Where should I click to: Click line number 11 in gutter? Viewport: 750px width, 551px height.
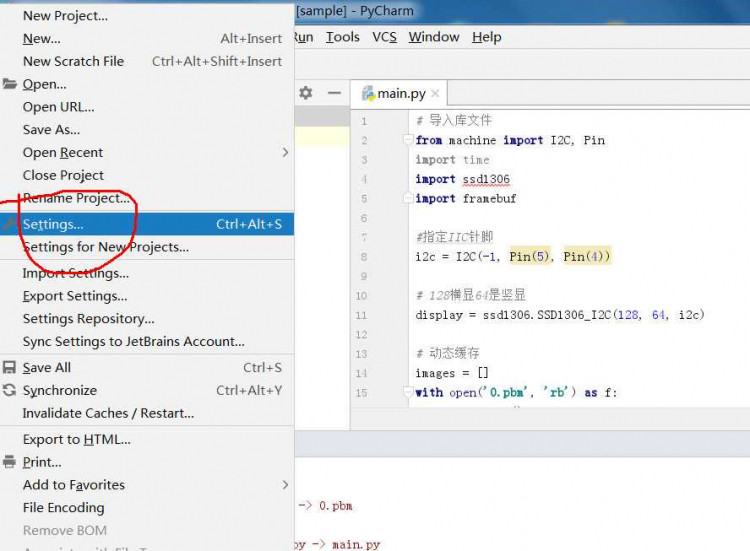pos(361,315)
